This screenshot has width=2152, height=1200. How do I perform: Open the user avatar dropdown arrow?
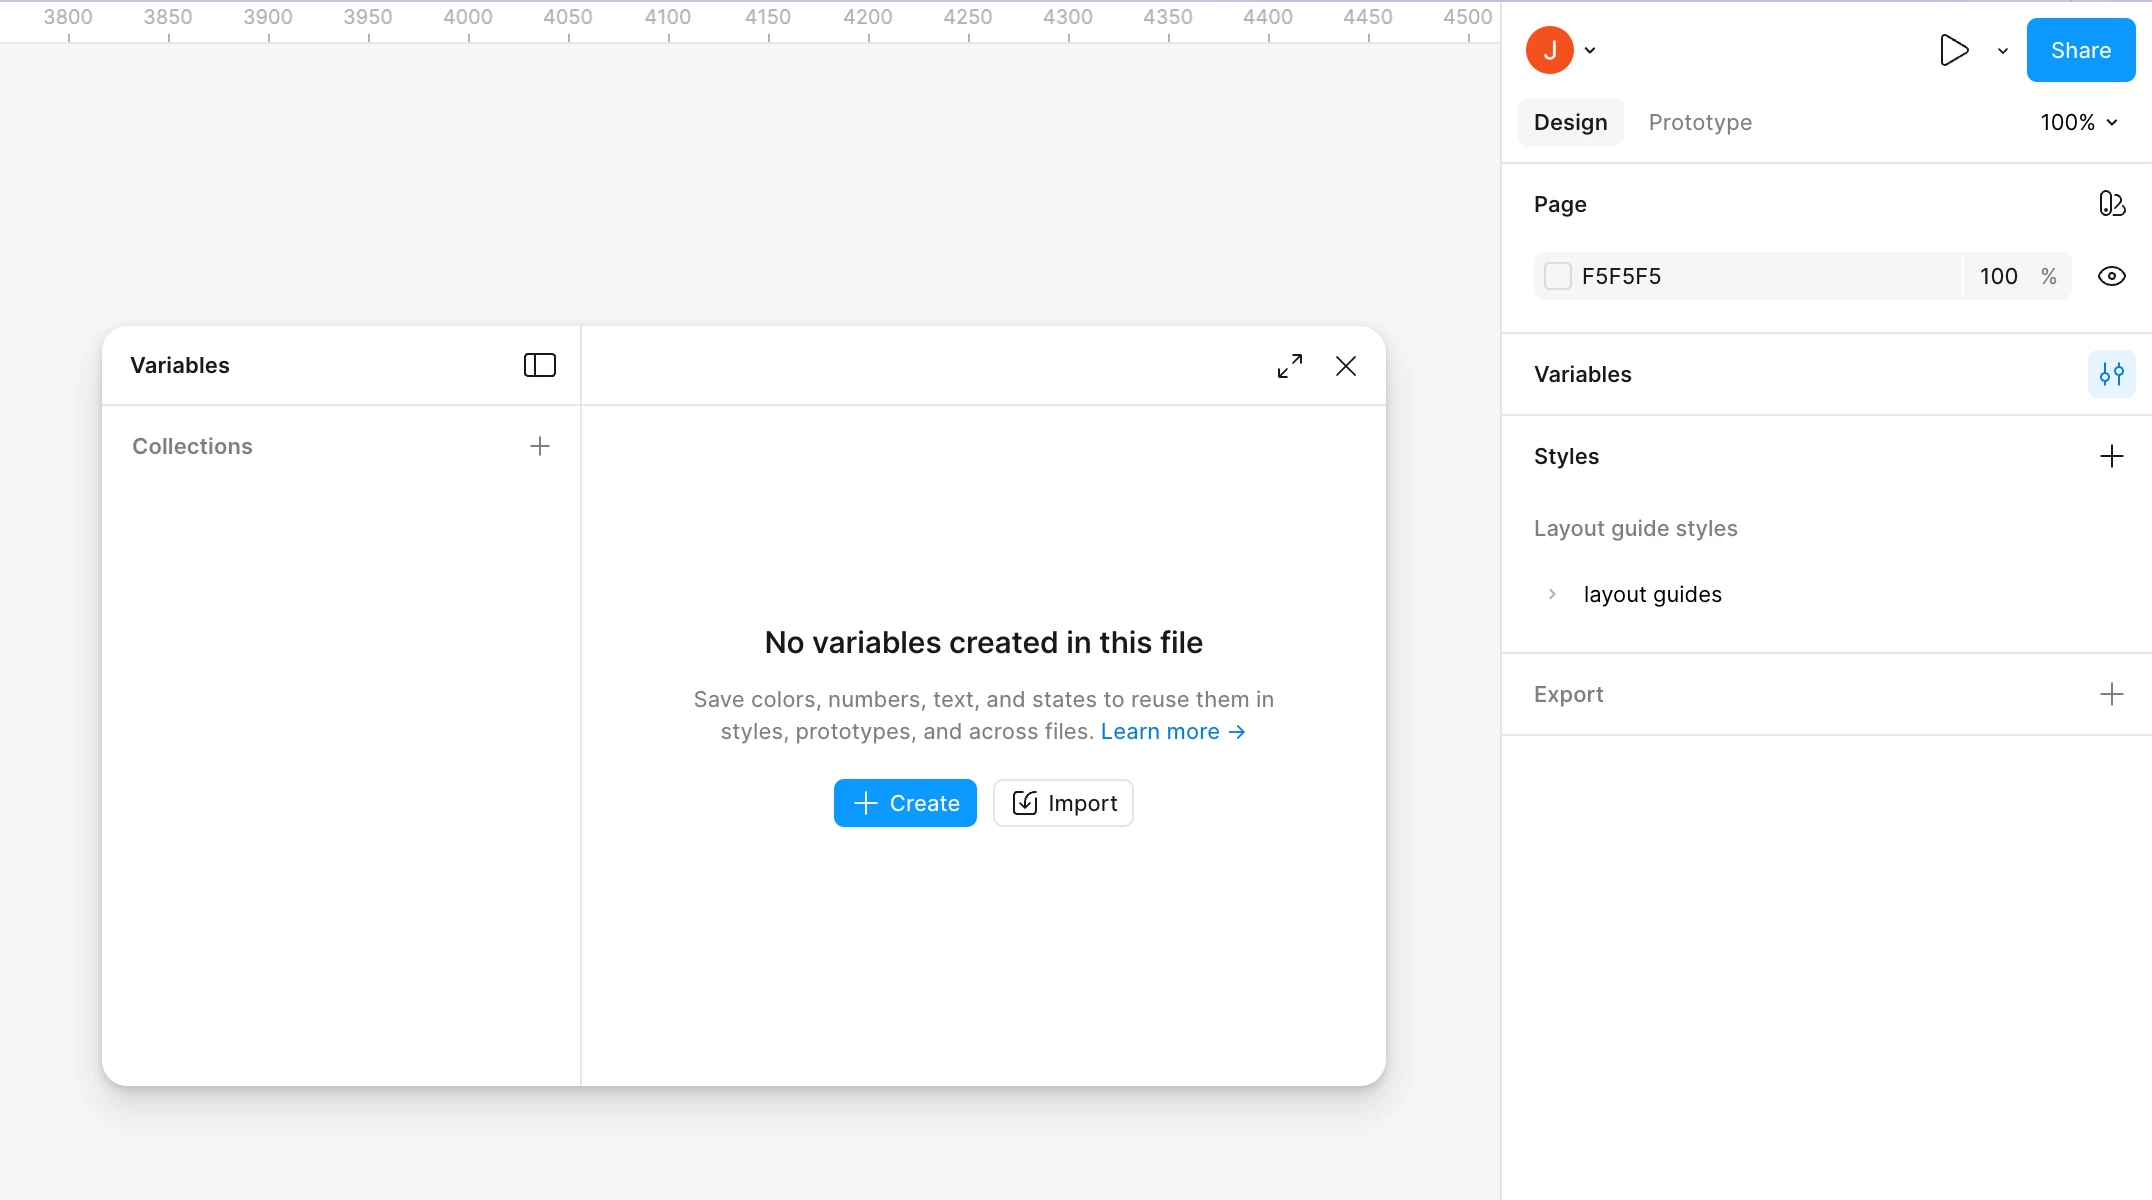tap(1590, 50)
